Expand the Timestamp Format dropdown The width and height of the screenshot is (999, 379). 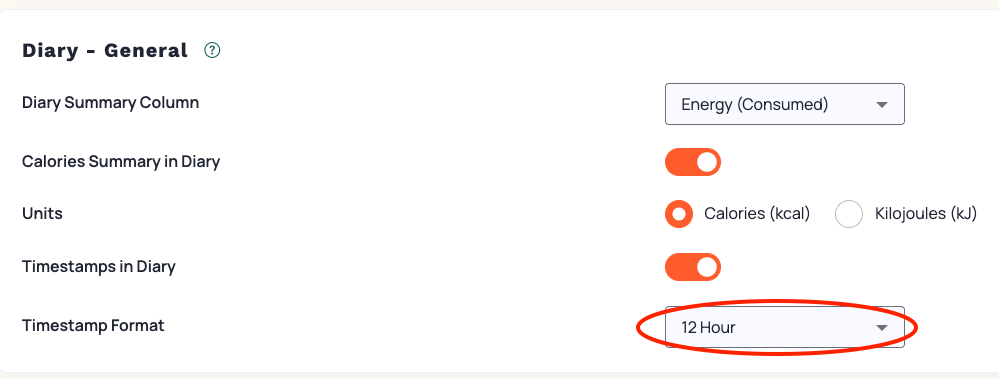[x=785, y=327]
